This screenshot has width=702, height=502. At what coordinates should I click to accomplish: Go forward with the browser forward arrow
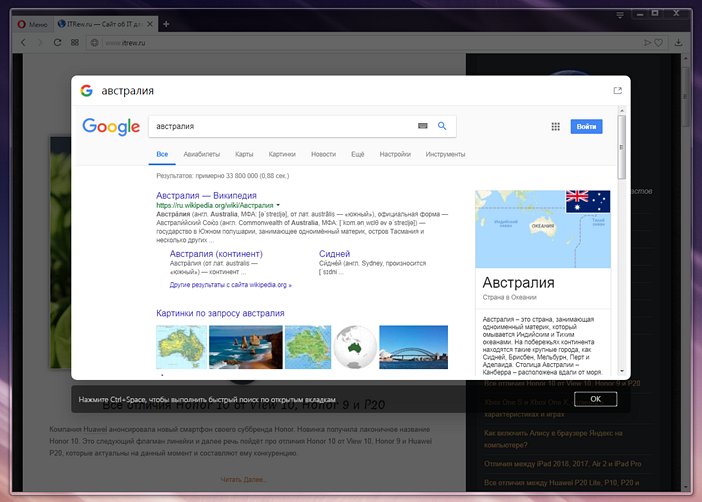pos(40,43)
